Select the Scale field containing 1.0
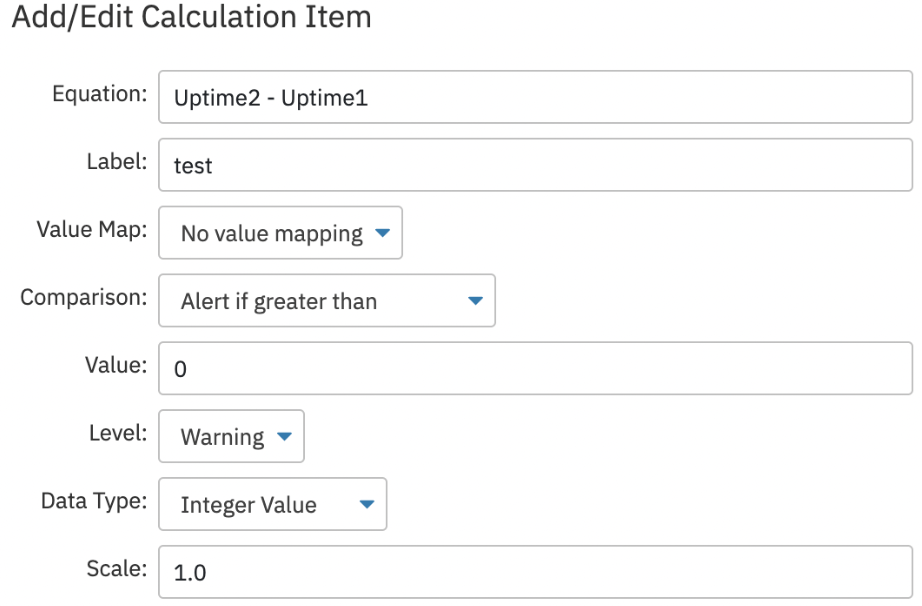The width and height of the screenshot is (922, 606). (x=536, y=572)
